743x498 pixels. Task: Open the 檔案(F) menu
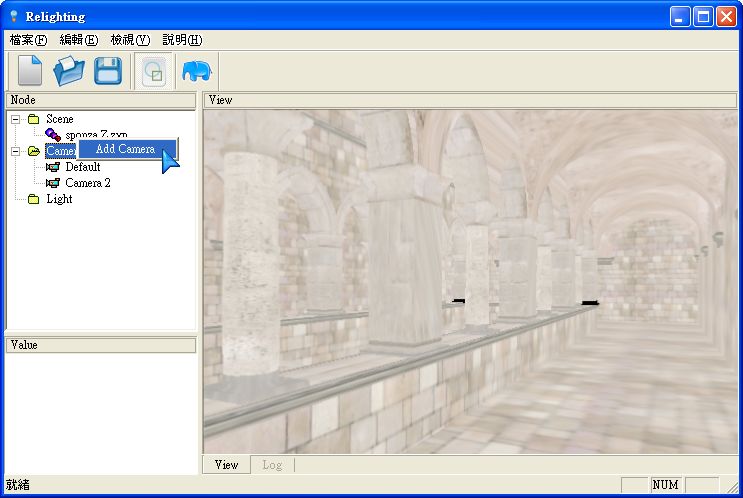coord(28,40)
